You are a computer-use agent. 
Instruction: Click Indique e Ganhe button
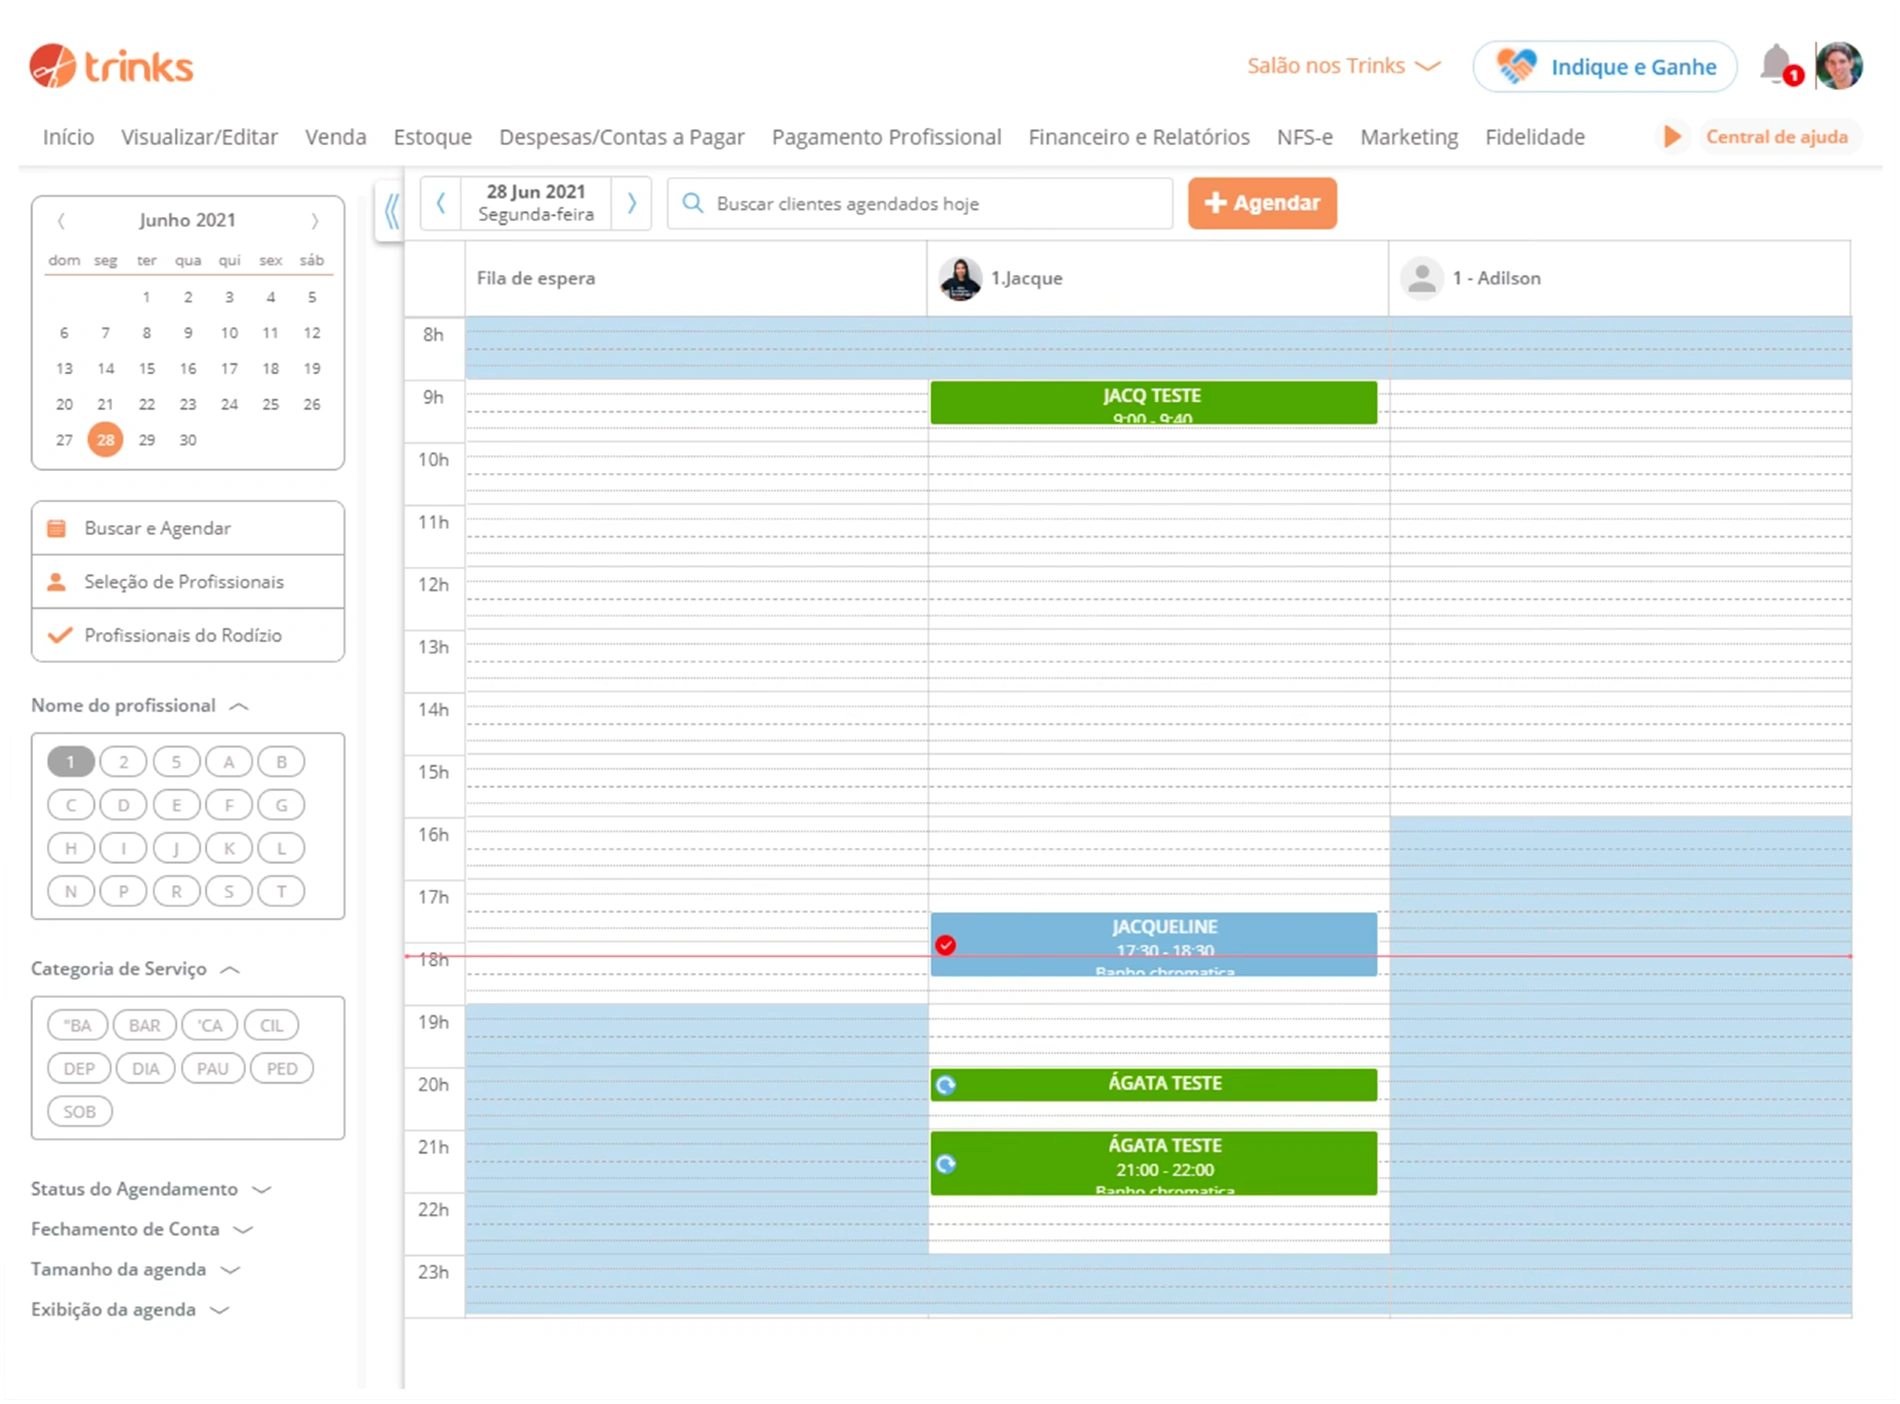1605,67
